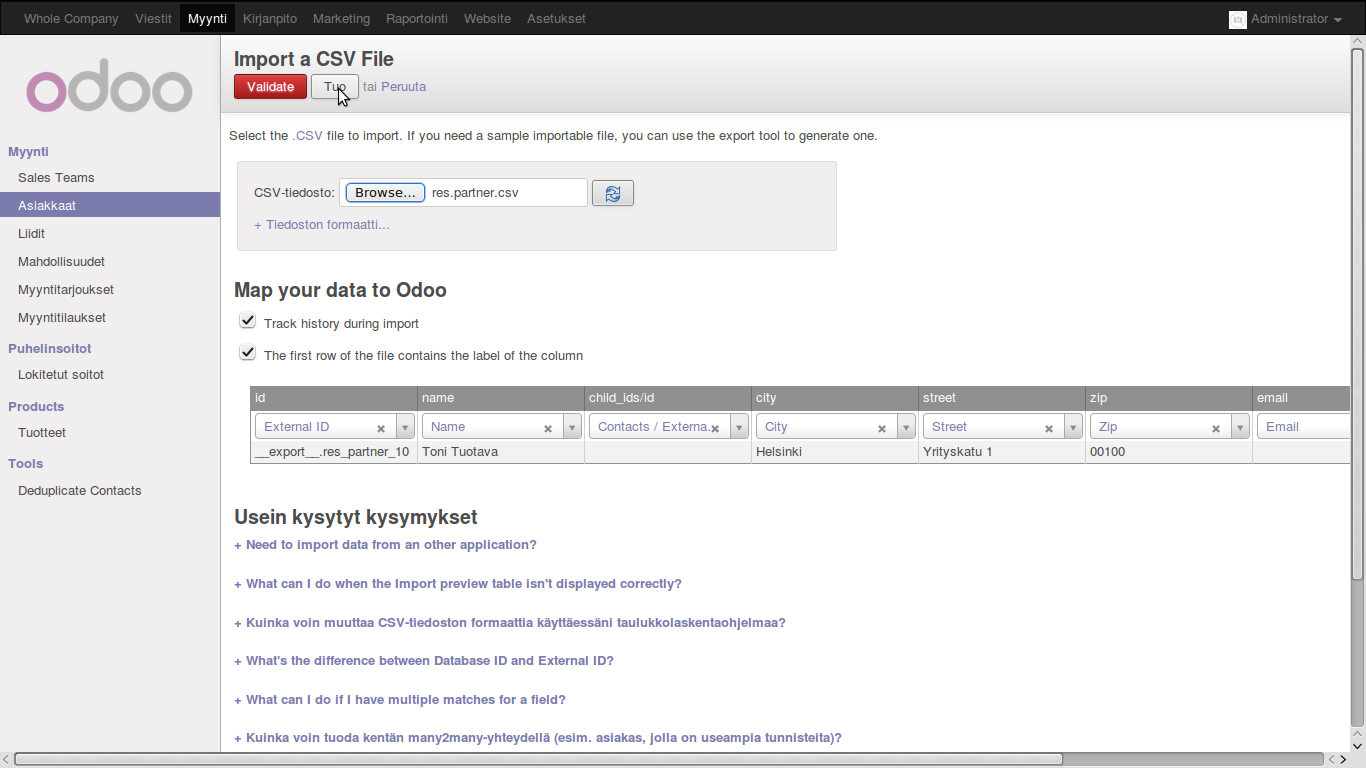1366x768 pixels.
Task: Click the Administrator avatar icon
Action: (1237, 19)
